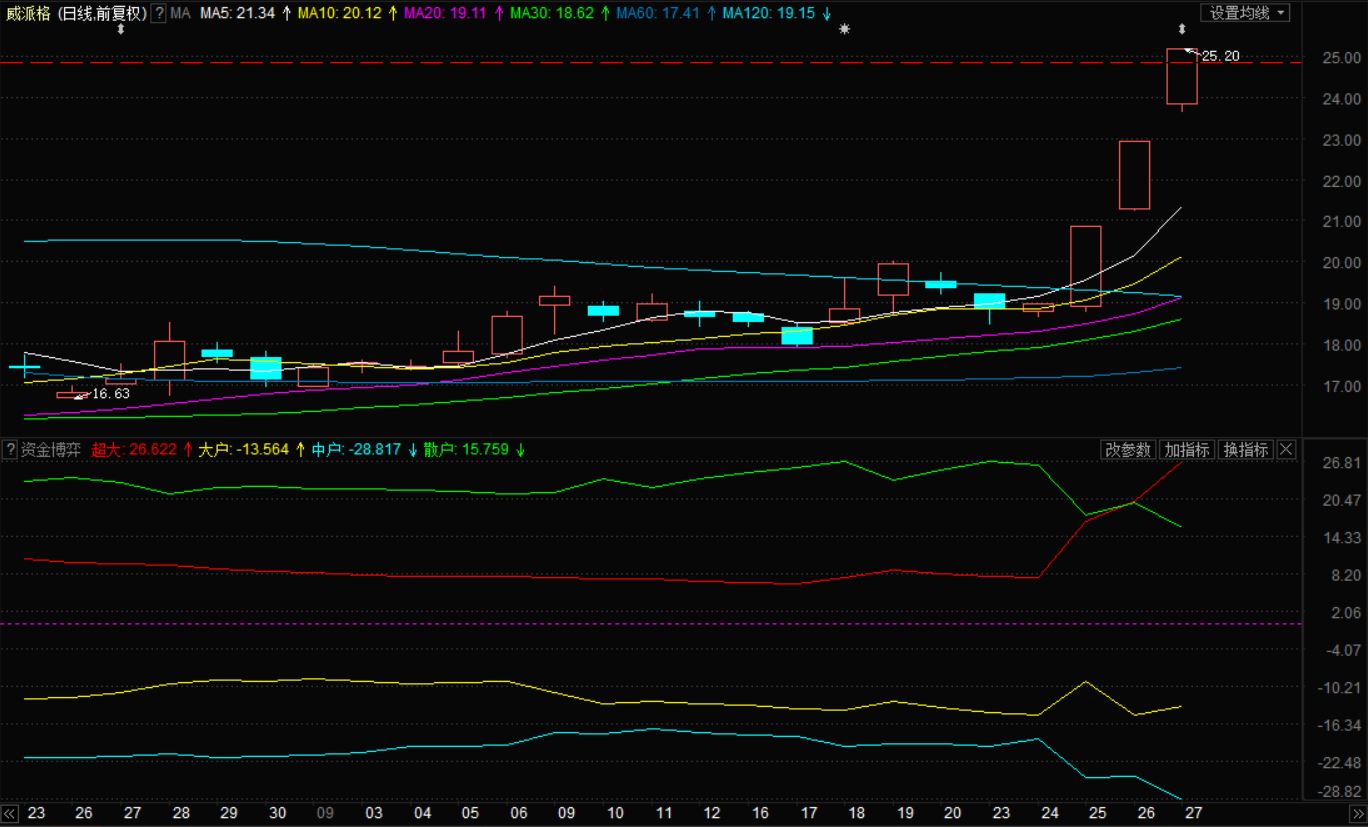
Task: Click the 加指标 button
Action: point(1187,450)
